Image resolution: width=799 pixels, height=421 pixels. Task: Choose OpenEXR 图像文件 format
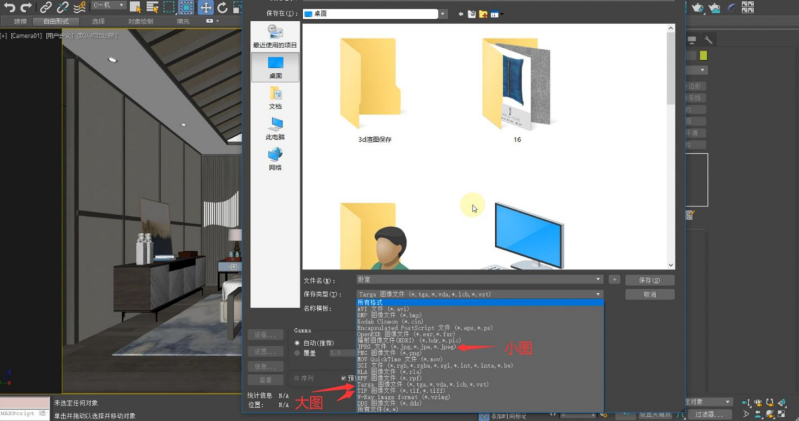click(x=480, y=334)
